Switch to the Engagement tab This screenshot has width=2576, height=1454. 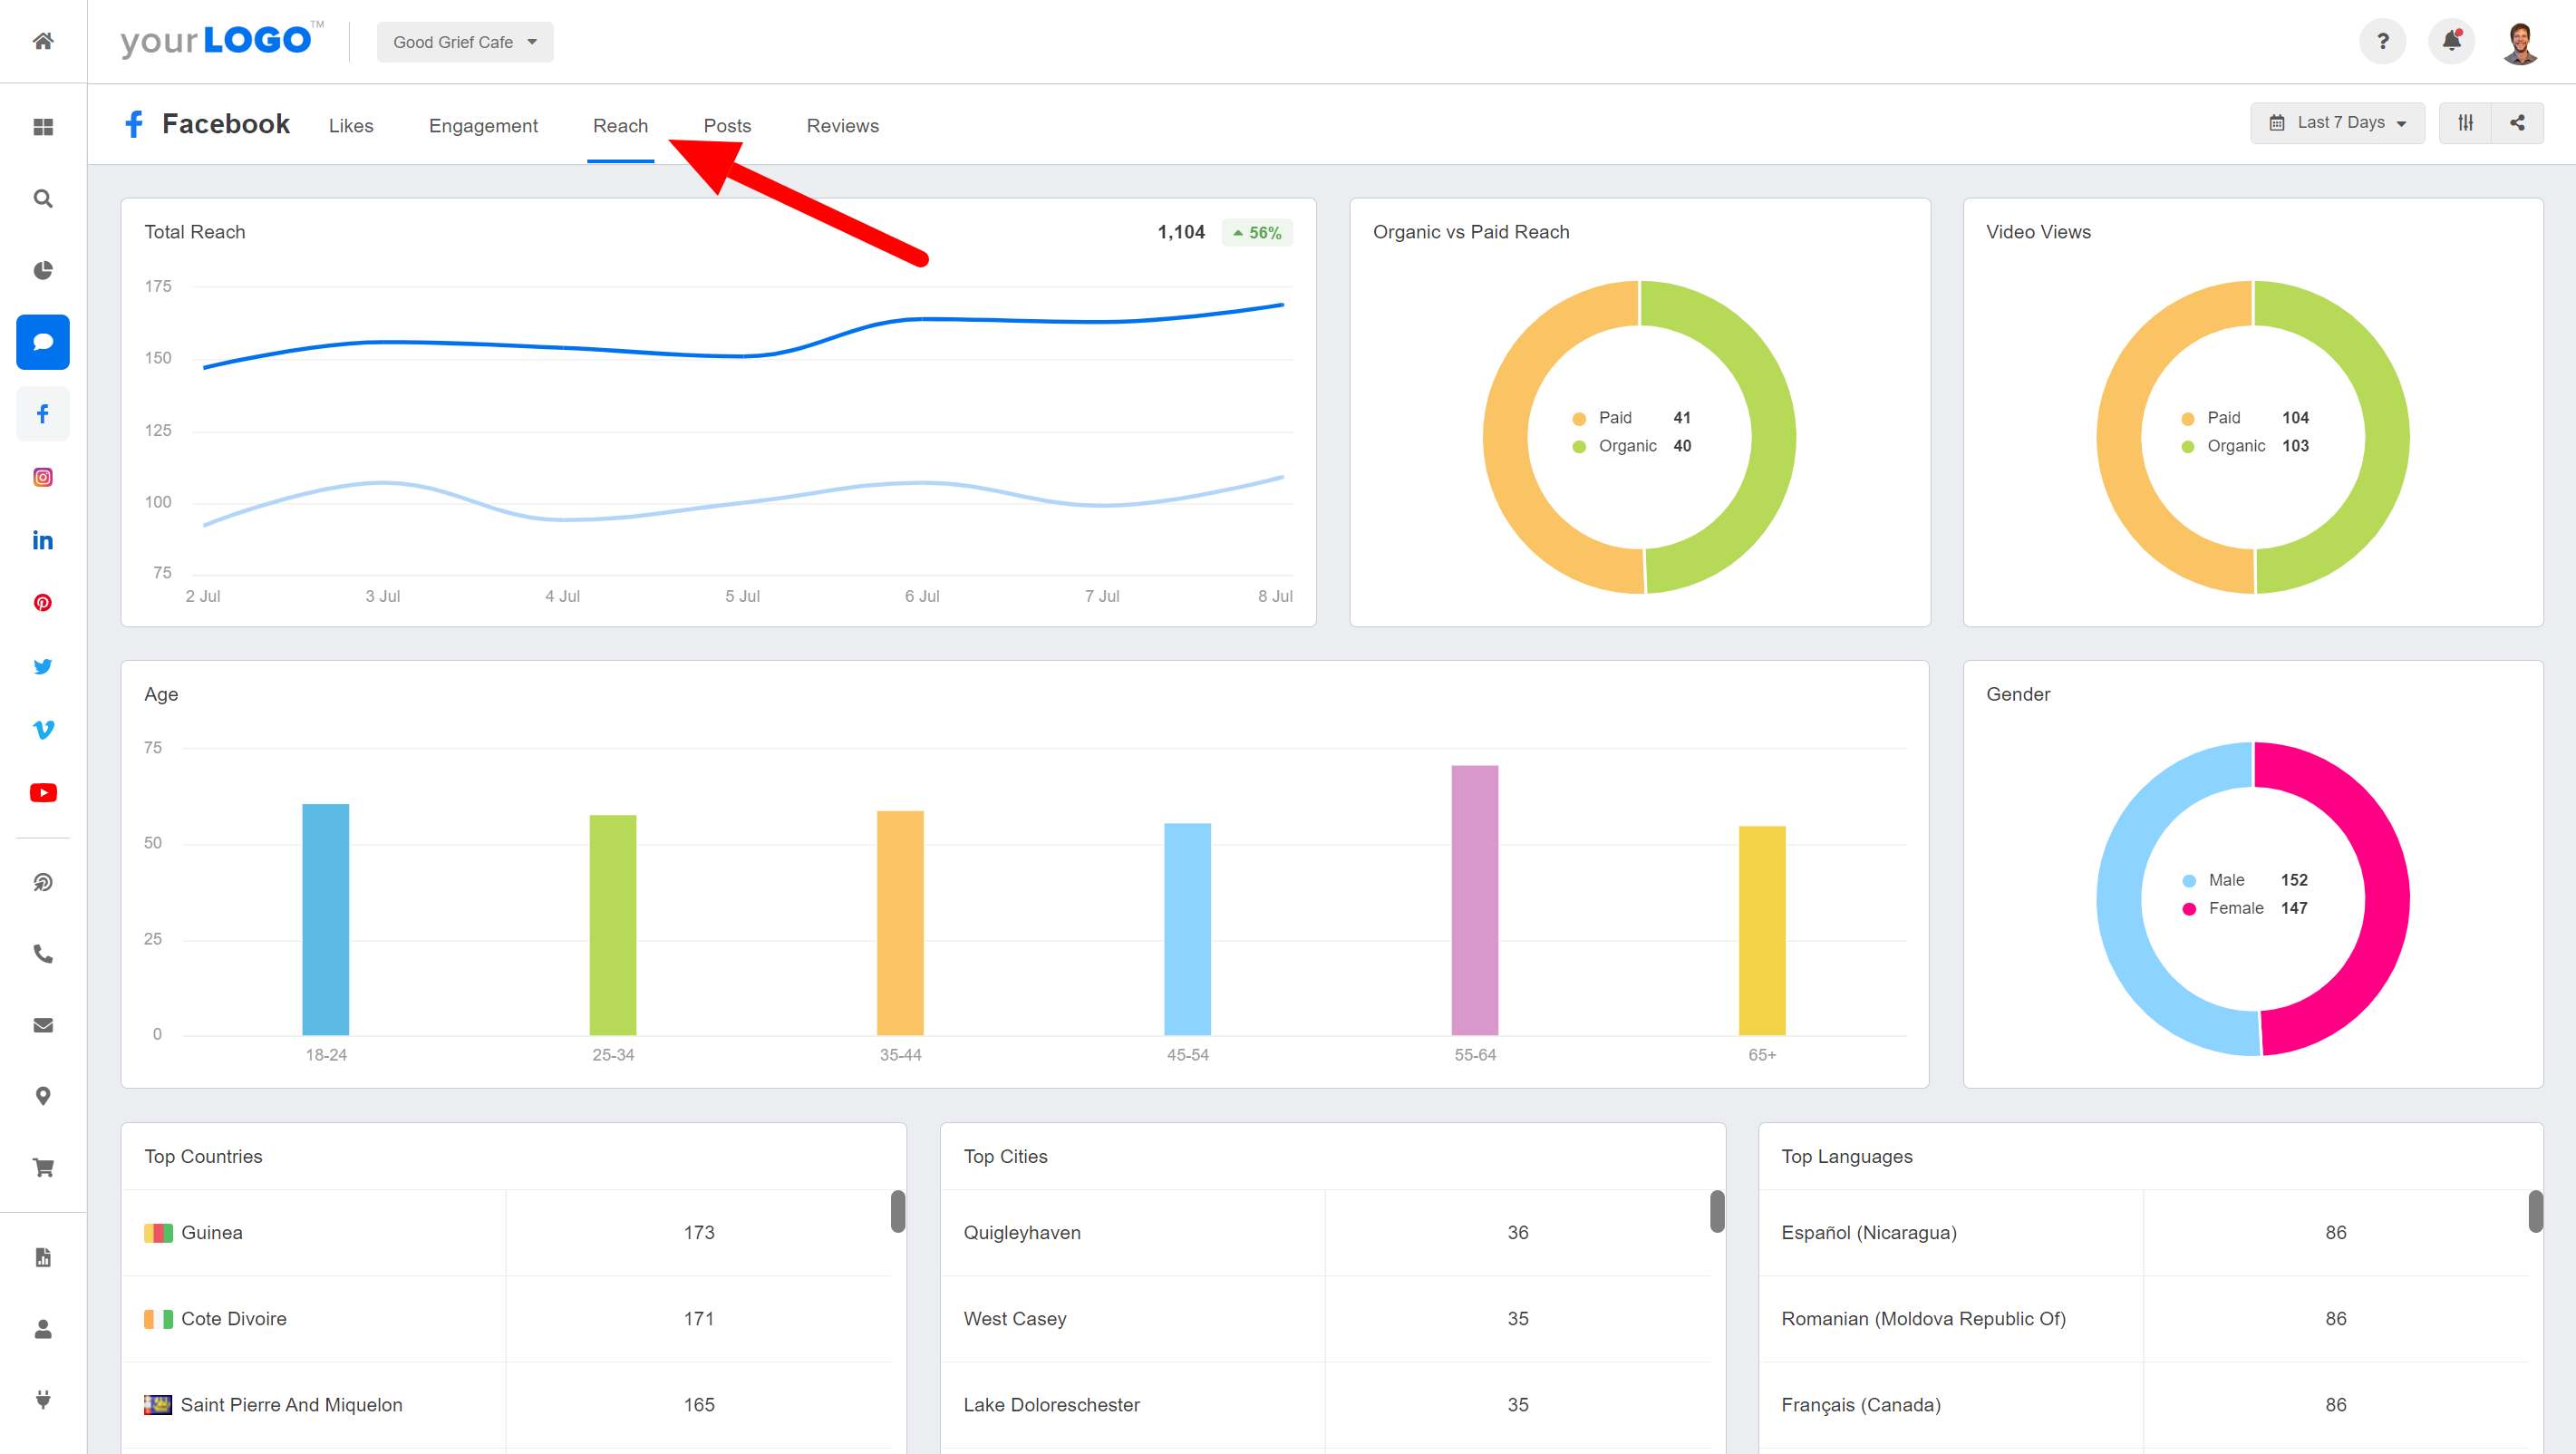pyautogui.click(x=483, y=126)
